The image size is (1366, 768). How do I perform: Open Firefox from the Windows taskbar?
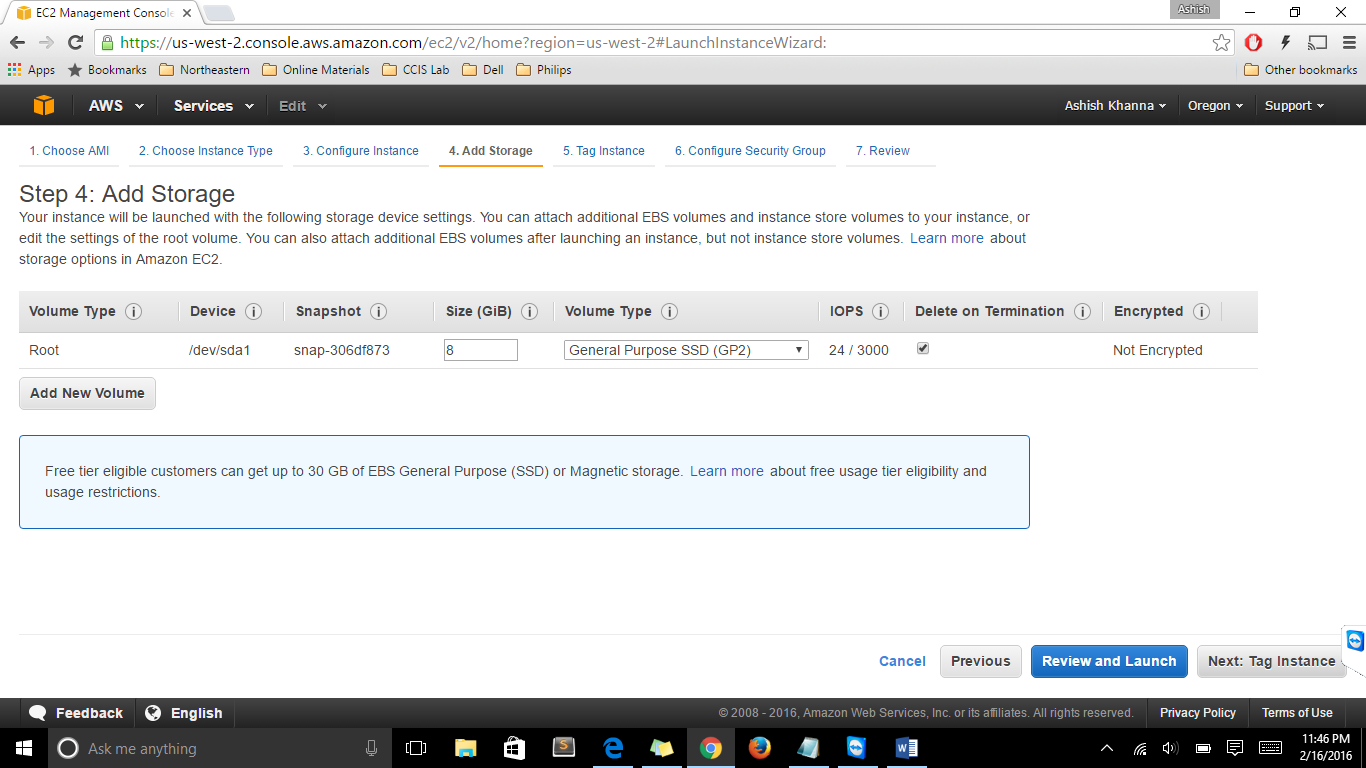pos(760,748)
